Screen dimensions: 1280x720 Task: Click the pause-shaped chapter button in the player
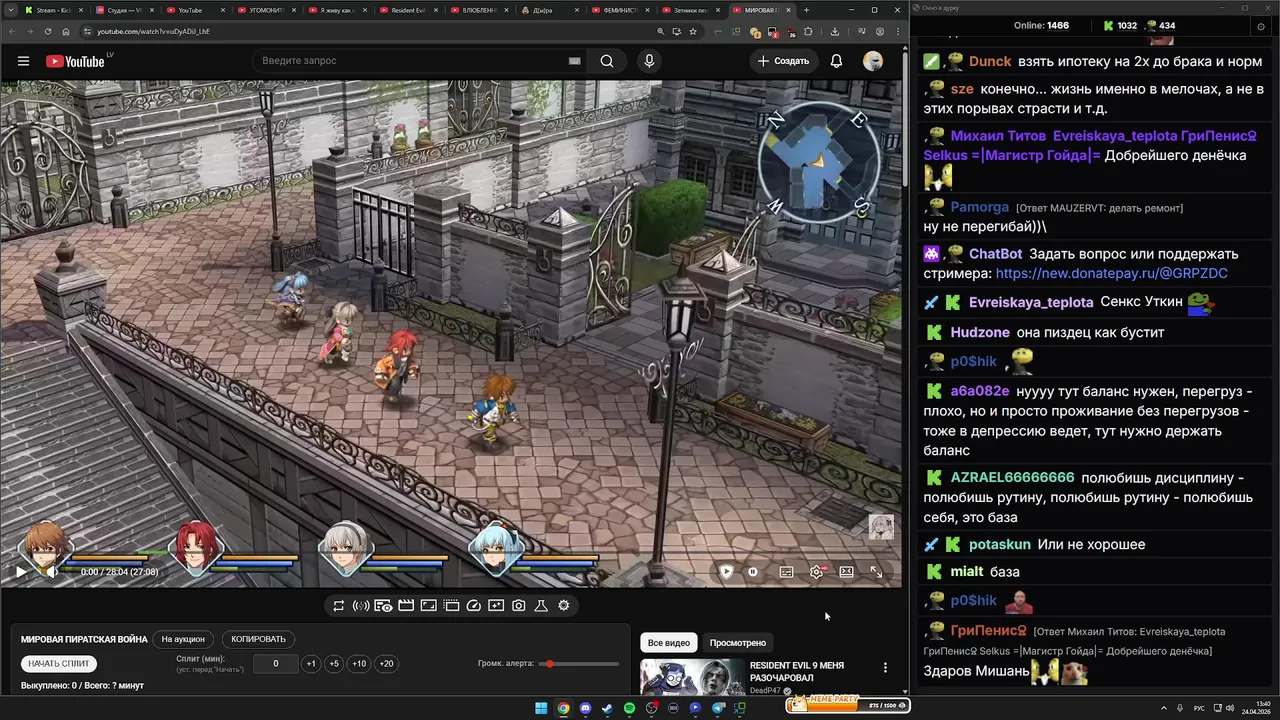point(753,572)
